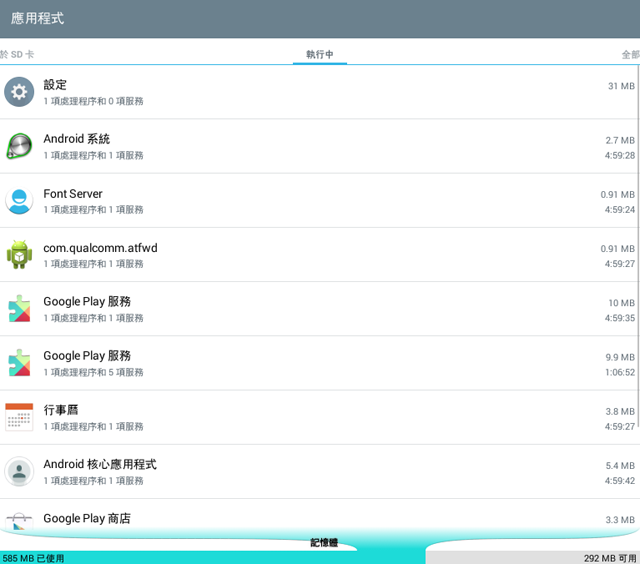Open the com.qualcomm.atfwd entry
The width and height of the screenshot is (640, 564).
pos(318,255)
